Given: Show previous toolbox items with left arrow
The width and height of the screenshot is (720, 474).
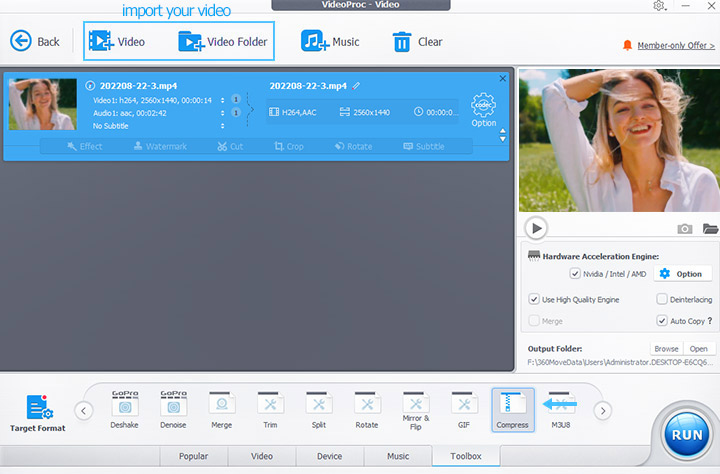Looking at the screenshot, I should coord(84,411).
